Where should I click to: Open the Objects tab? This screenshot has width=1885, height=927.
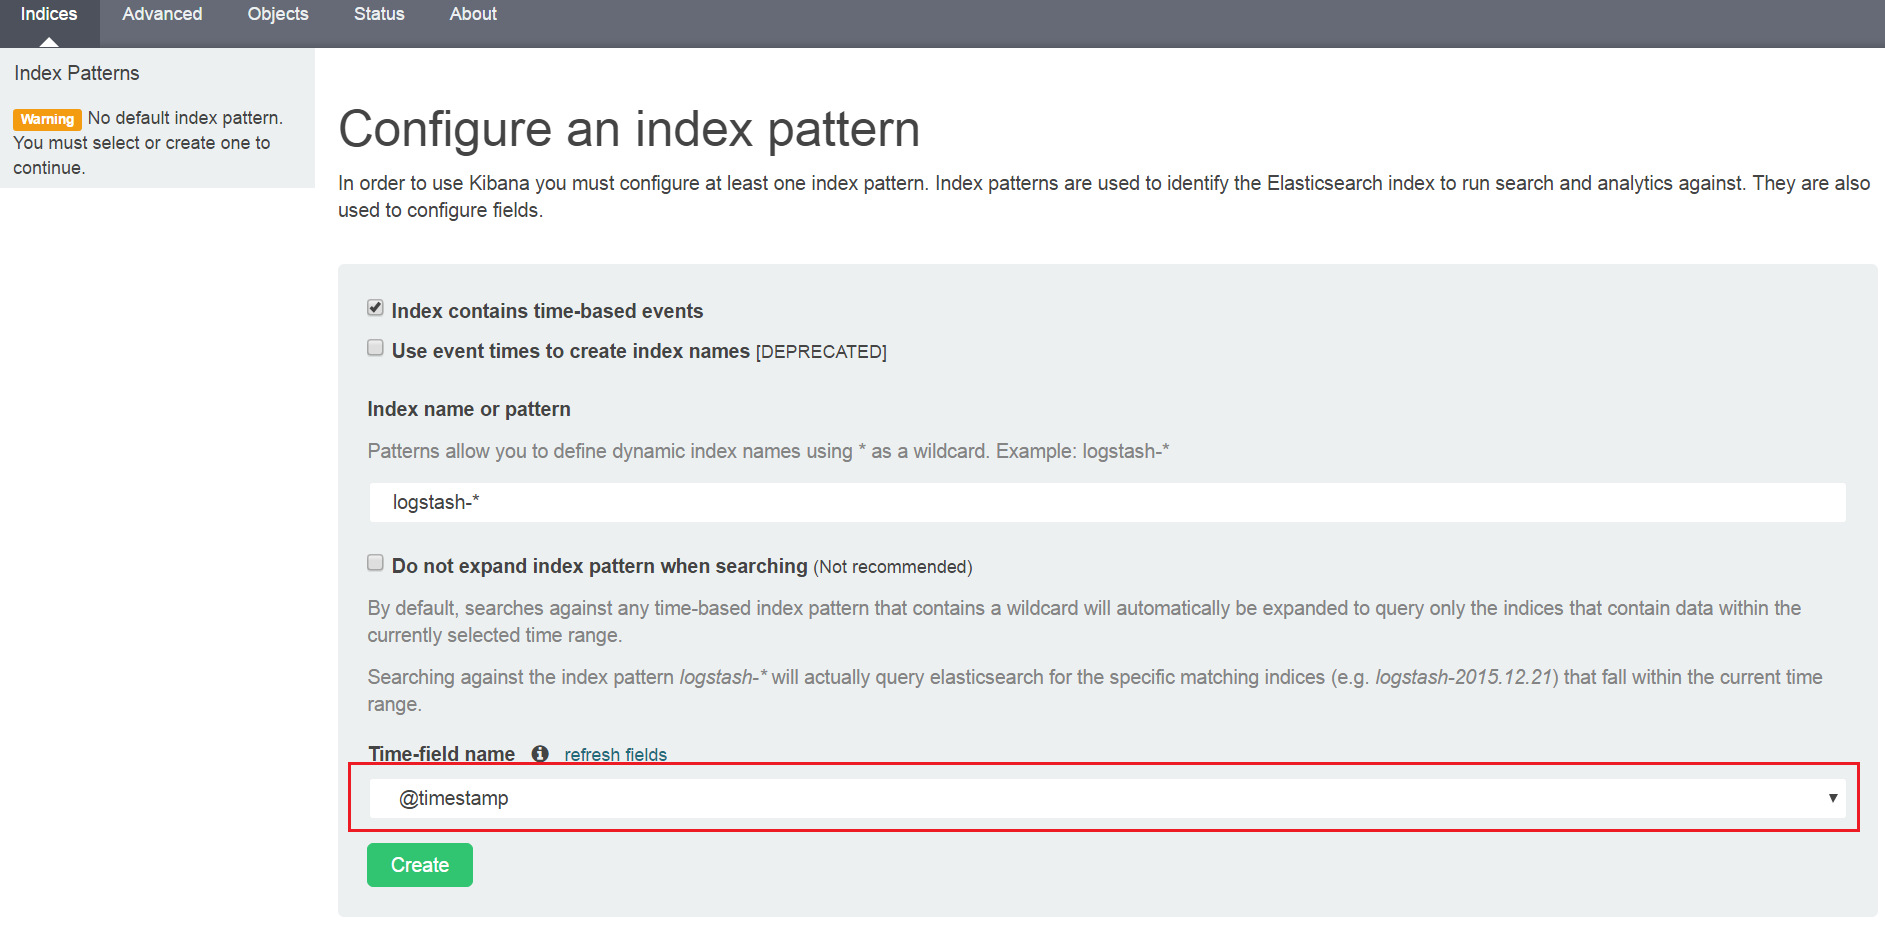point(278,14)
